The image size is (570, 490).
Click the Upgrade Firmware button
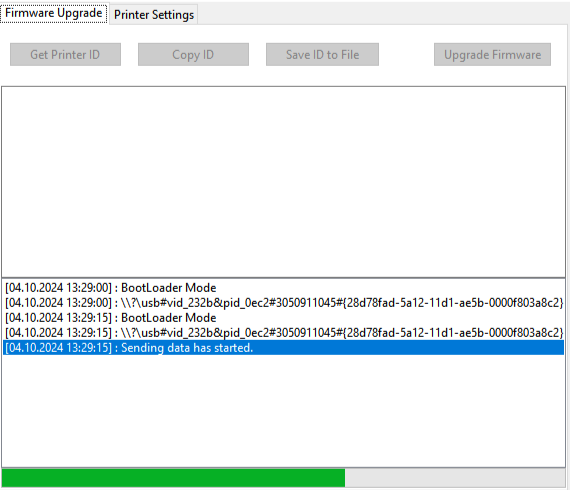(492, 55)
